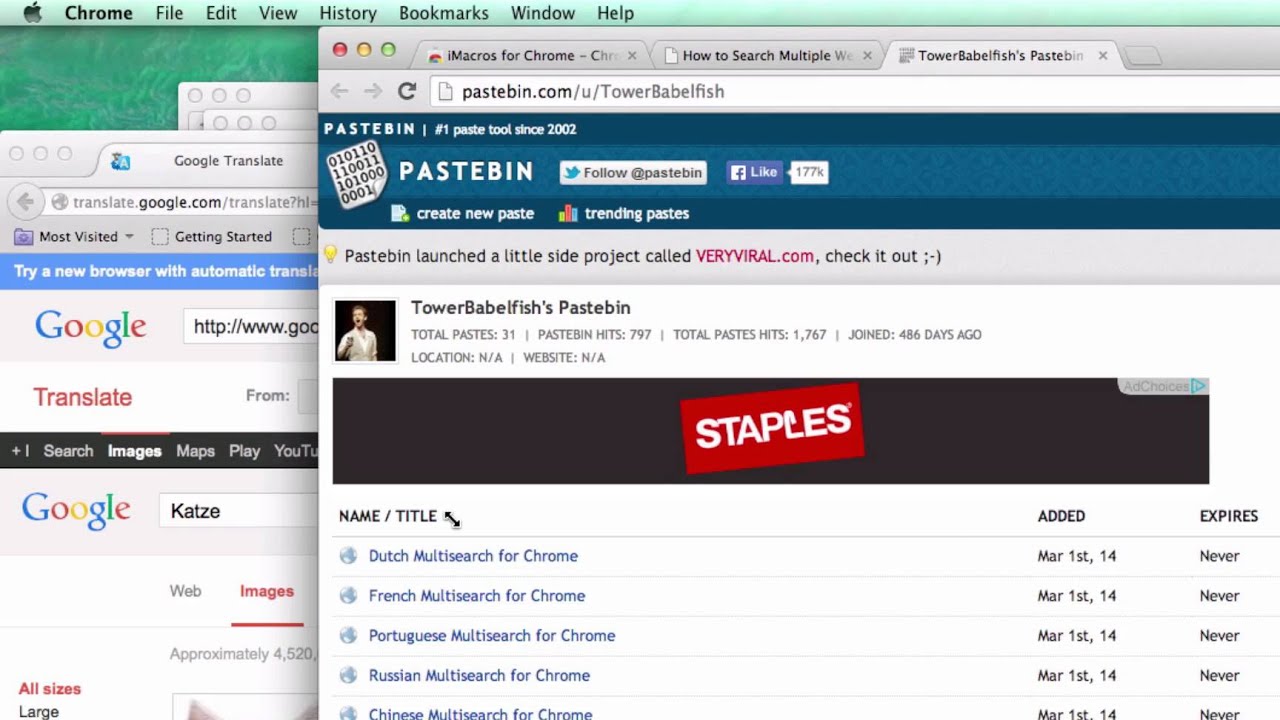Click the Facebook Like button
Viewport: 1280px width, 720px height.
tap(754, 172)
